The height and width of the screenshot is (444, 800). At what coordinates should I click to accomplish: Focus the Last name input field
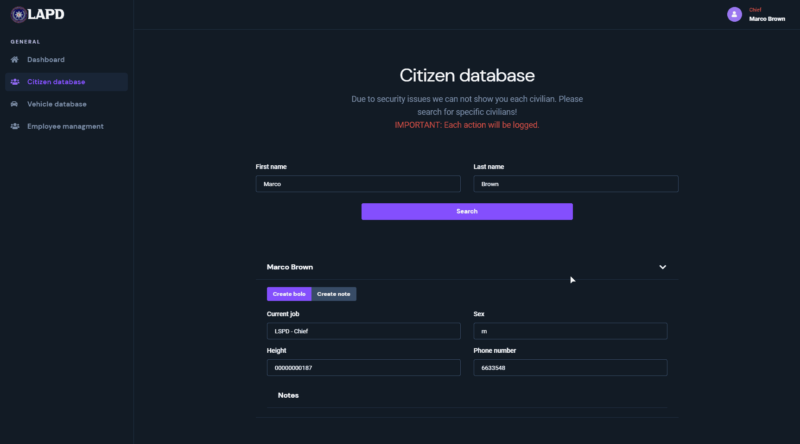(x=576, y=184)
